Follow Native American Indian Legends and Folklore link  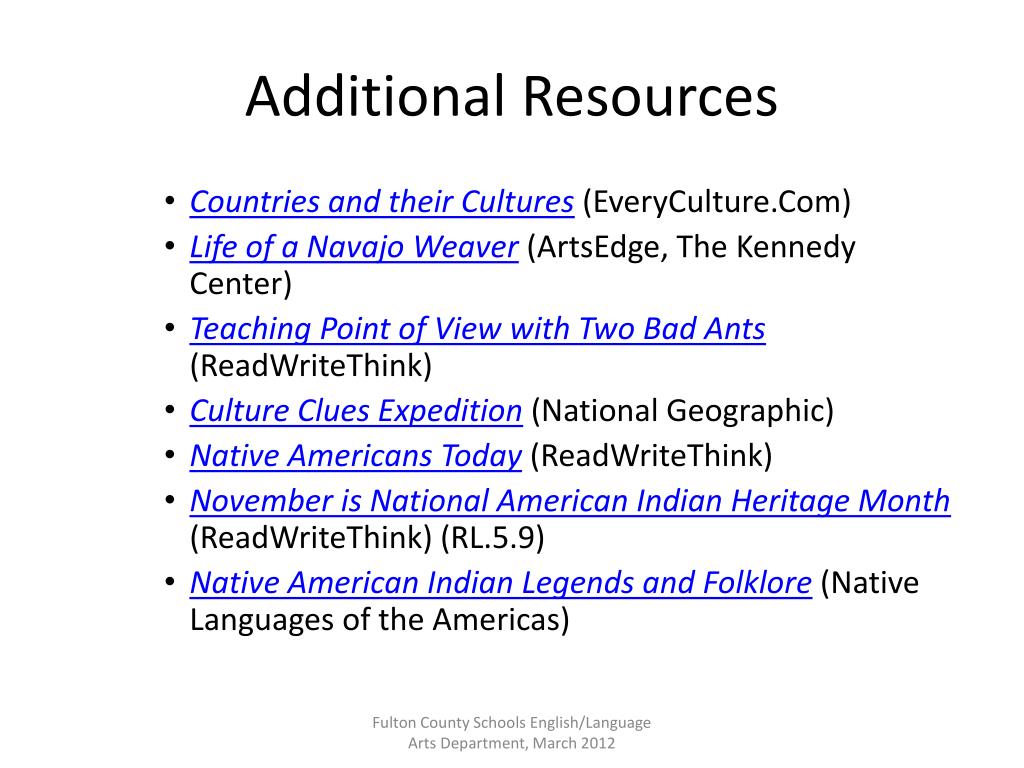(x=501, y=583)
